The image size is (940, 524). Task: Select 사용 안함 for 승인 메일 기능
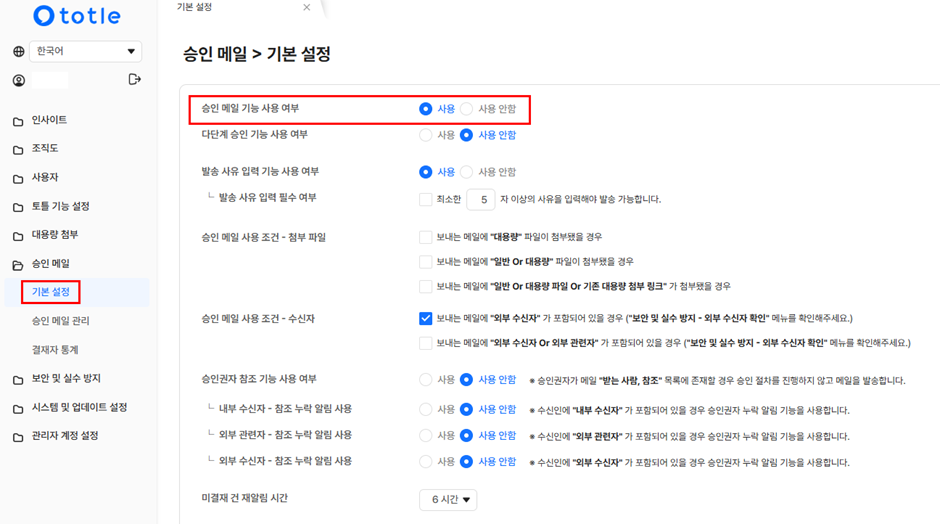tap(467, 109)
